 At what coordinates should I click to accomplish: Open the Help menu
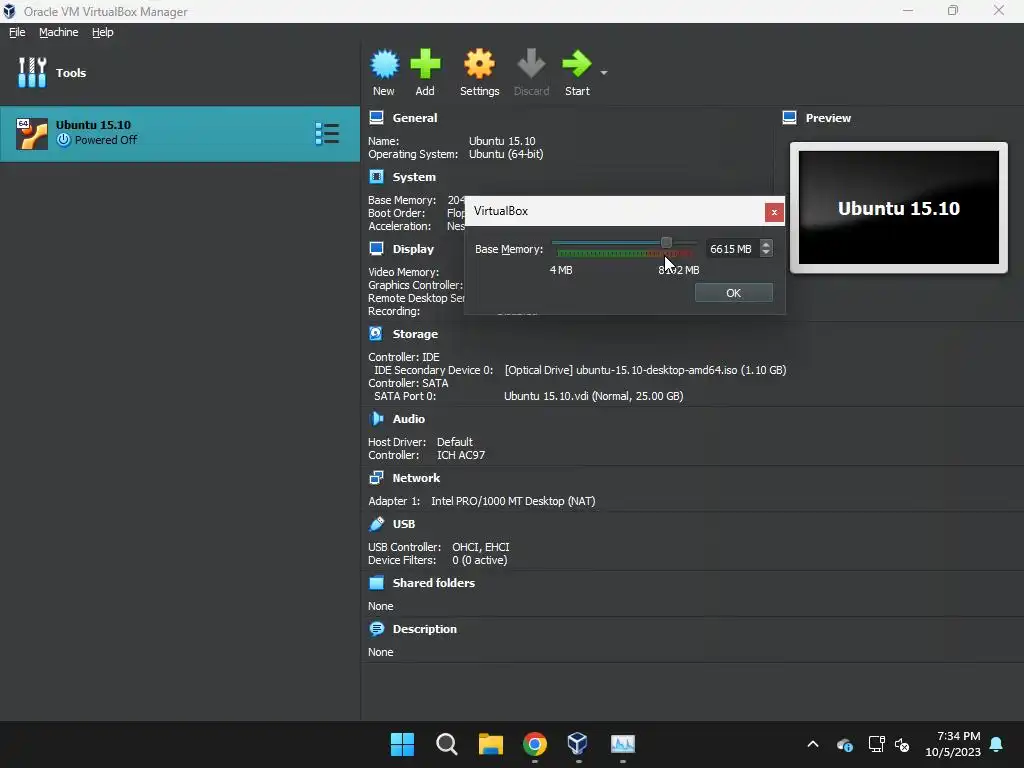103,32
